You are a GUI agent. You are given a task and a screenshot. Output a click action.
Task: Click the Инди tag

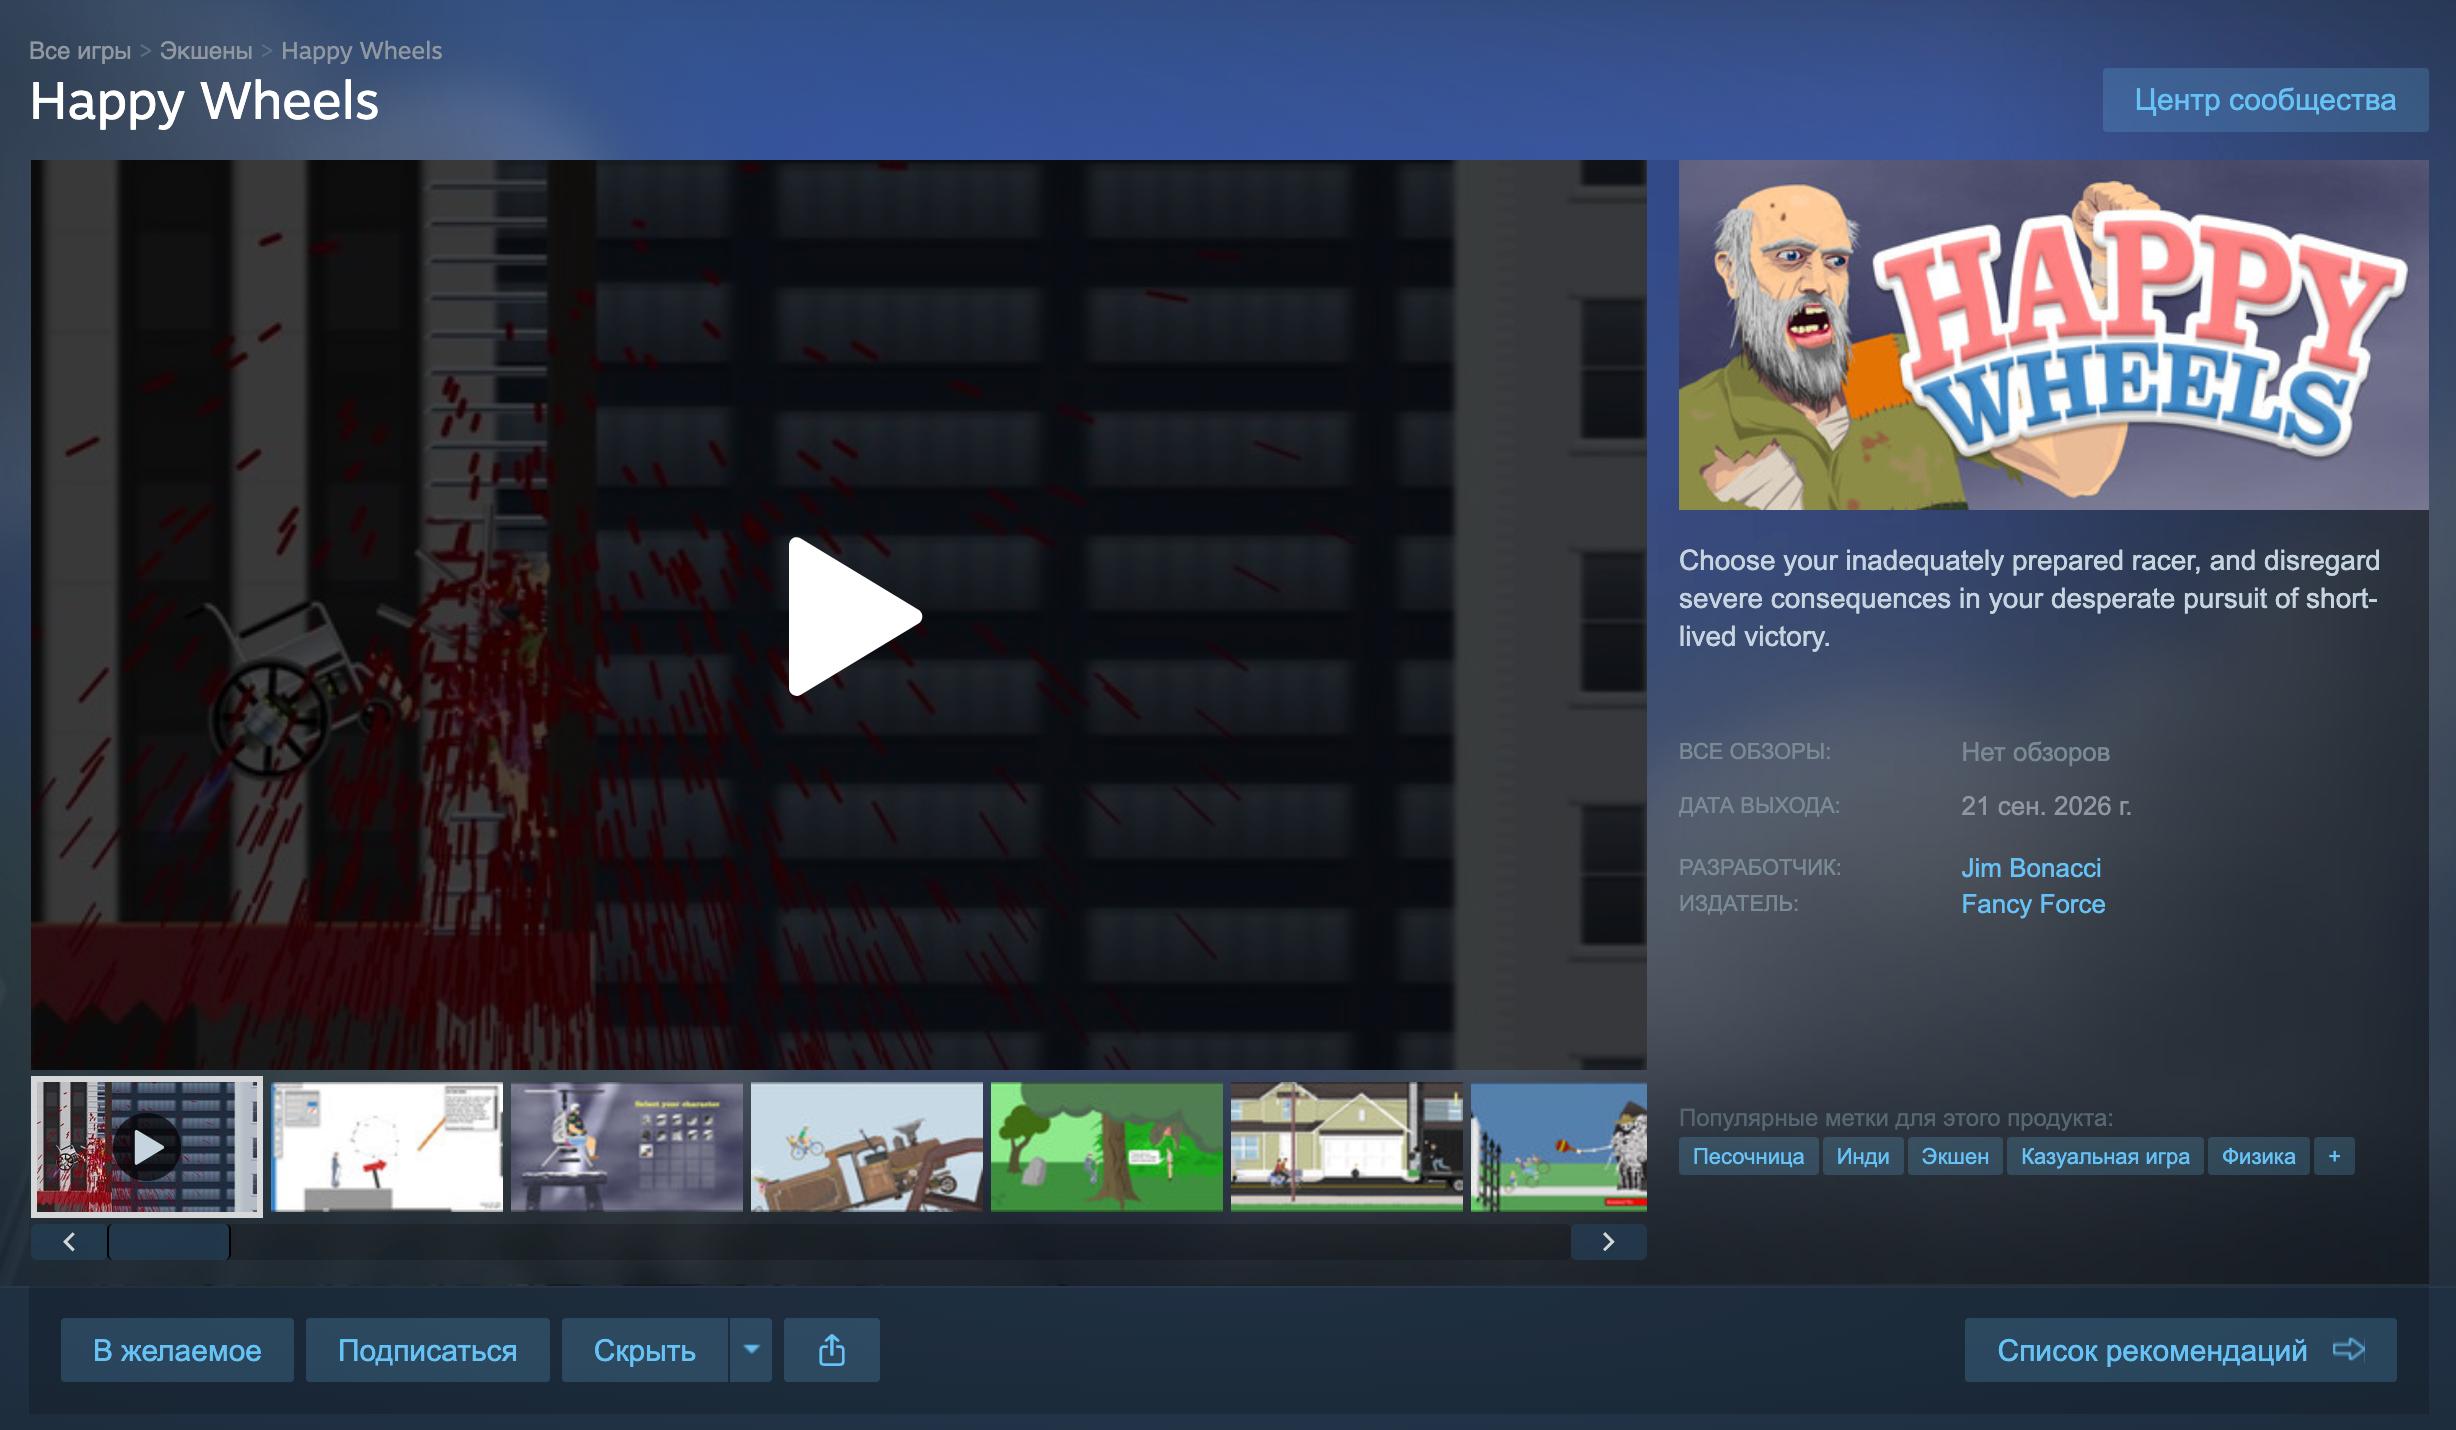pos(1863,1156)
